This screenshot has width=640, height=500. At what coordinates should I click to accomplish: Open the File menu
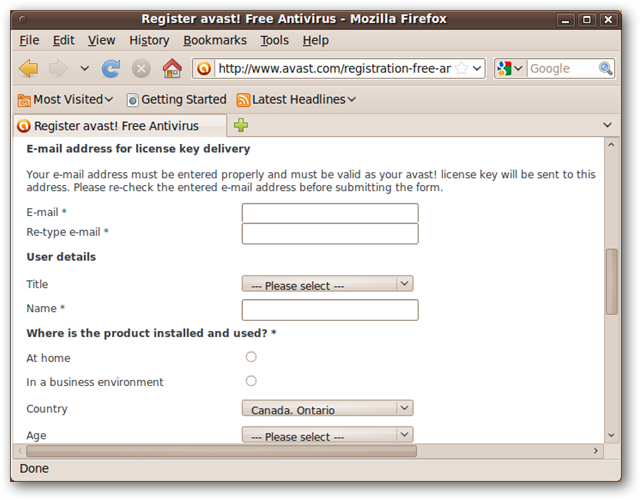click(29, 40)
